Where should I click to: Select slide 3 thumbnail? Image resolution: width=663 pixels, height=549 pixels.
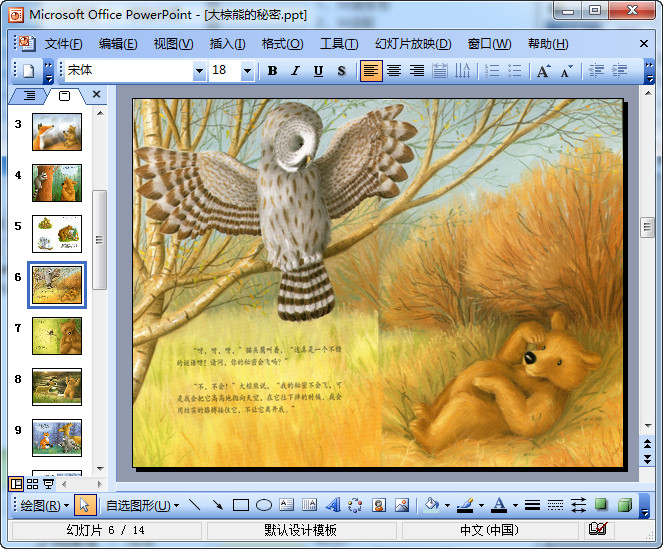point(57,132)
